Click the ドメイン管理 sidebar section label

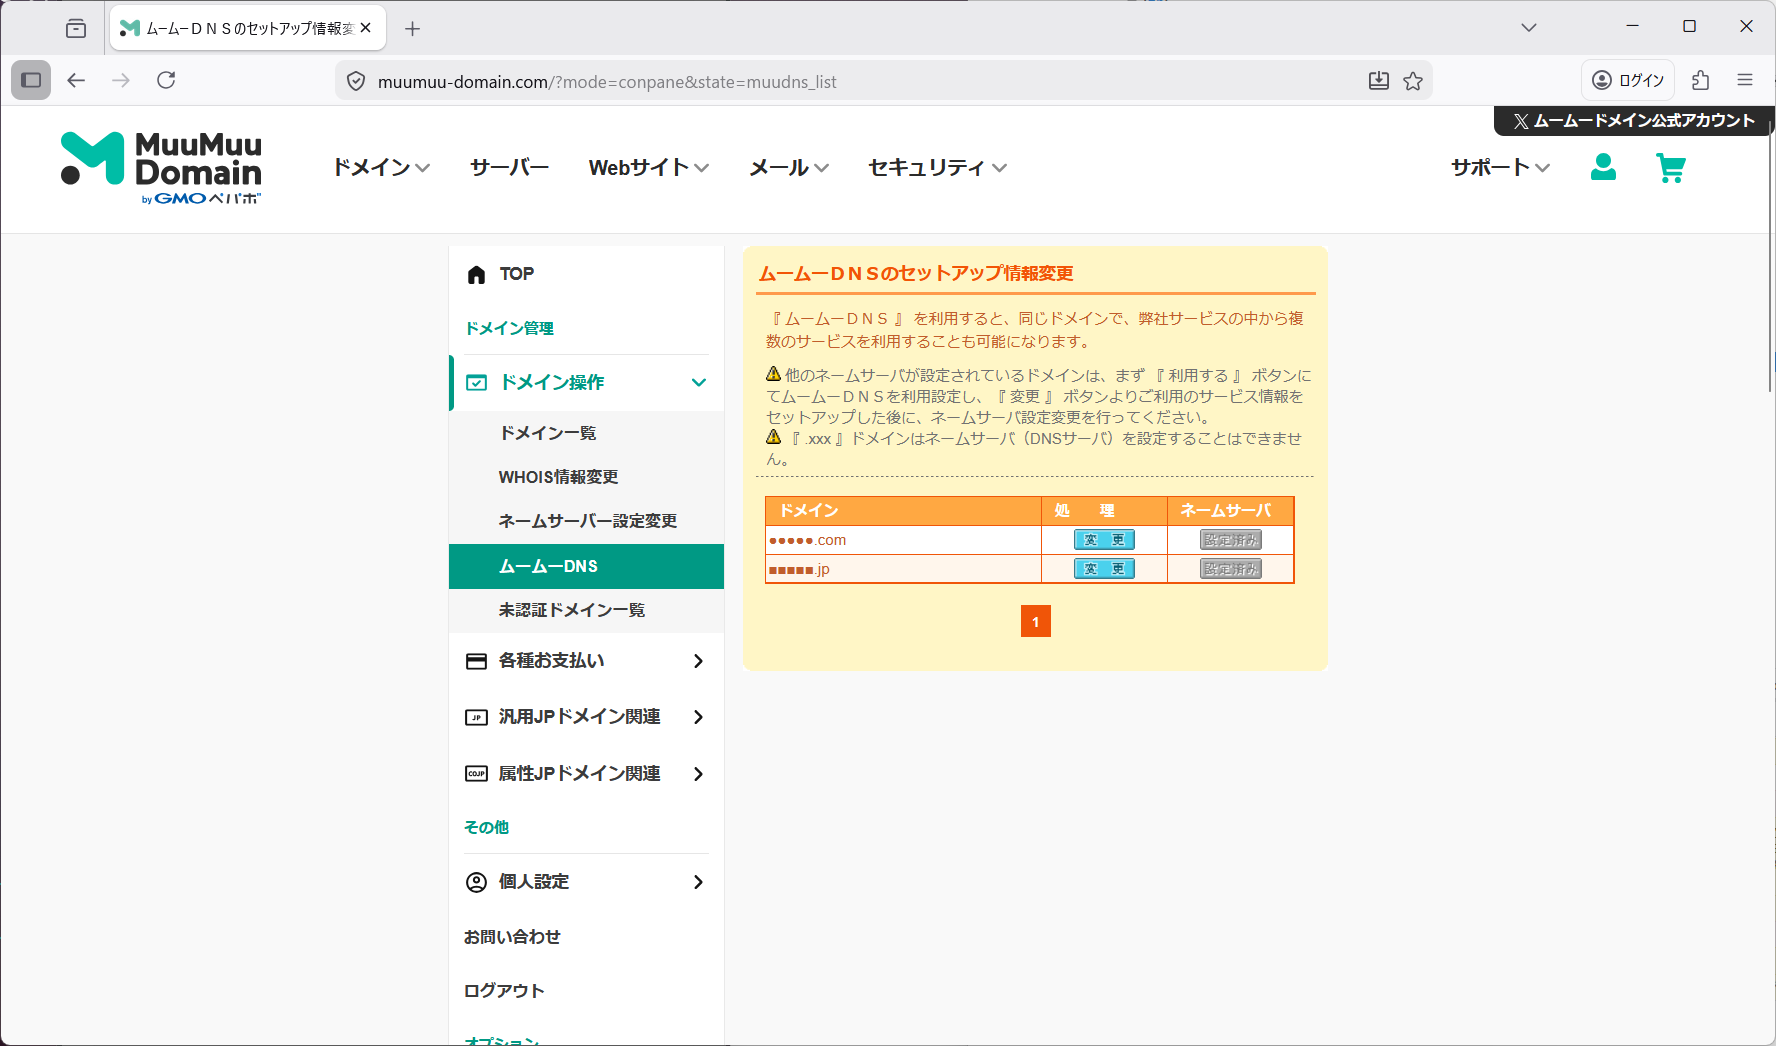(509, 328)
